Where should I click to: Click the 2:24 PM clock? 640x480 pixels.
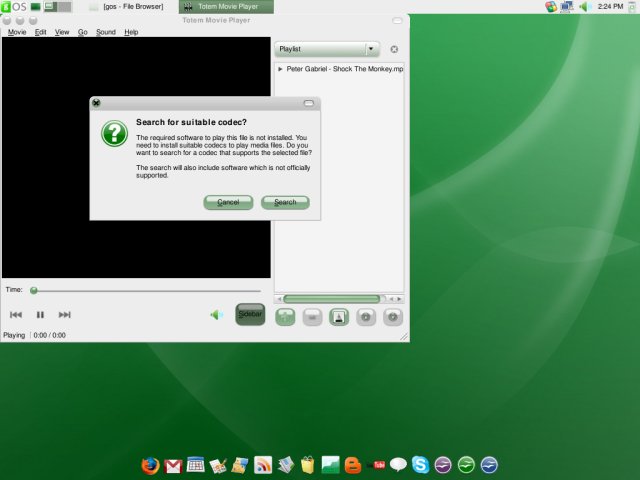(x=610, y=7)
